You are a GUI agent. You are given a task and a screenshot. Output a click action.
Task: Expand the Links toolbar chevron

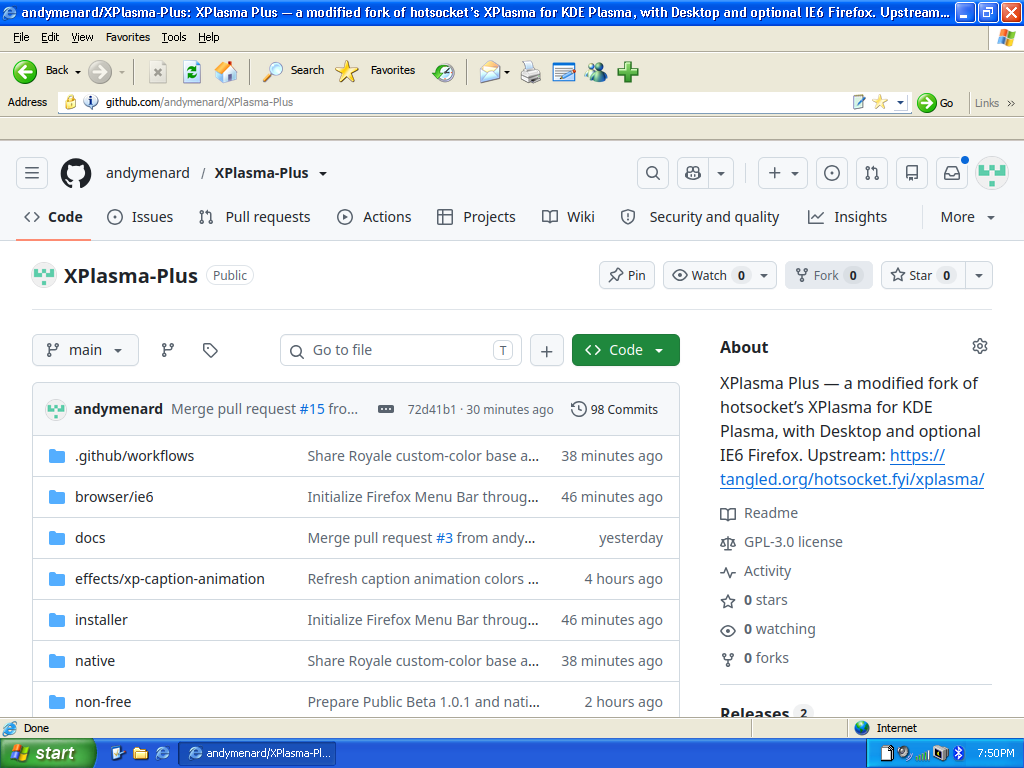1011,103
